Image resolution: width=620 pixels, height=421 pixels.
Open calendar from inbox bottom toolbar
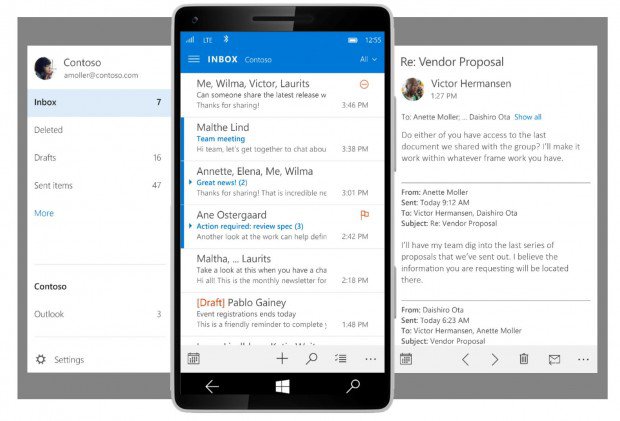pos(194,358)
